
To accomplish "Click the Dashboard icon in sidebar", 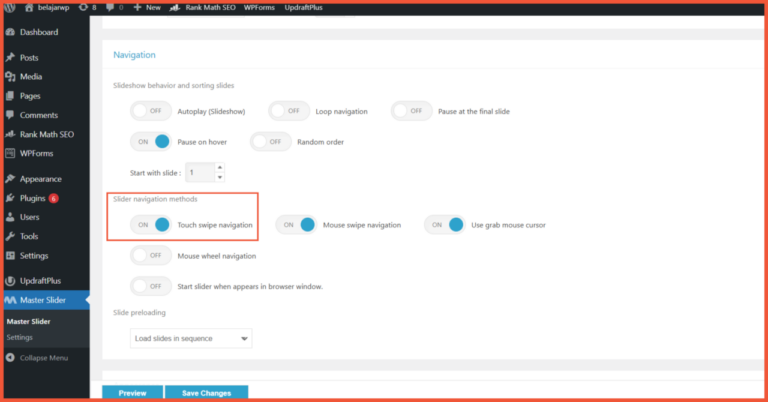I will [9, 32].
